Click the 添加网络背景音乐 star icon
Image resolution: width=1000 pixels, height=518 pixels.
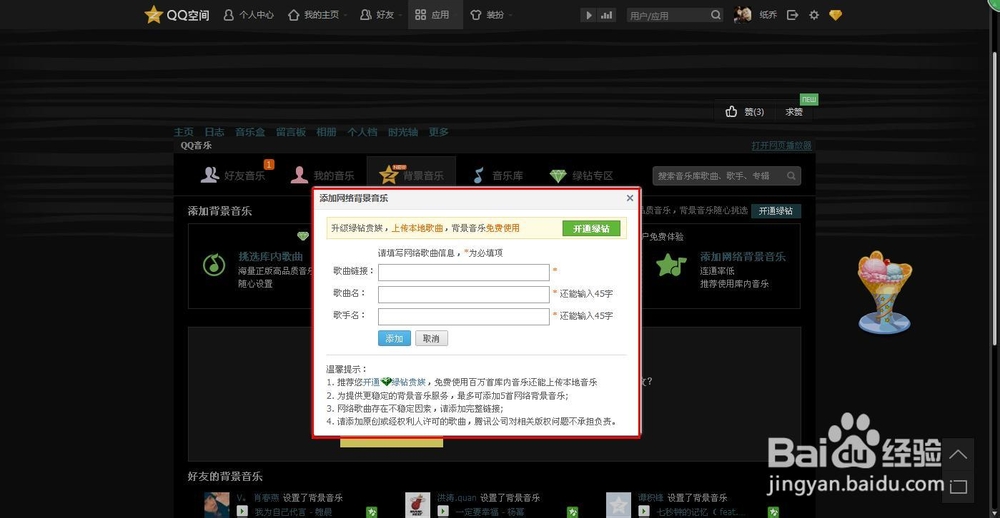click(671, 264)
